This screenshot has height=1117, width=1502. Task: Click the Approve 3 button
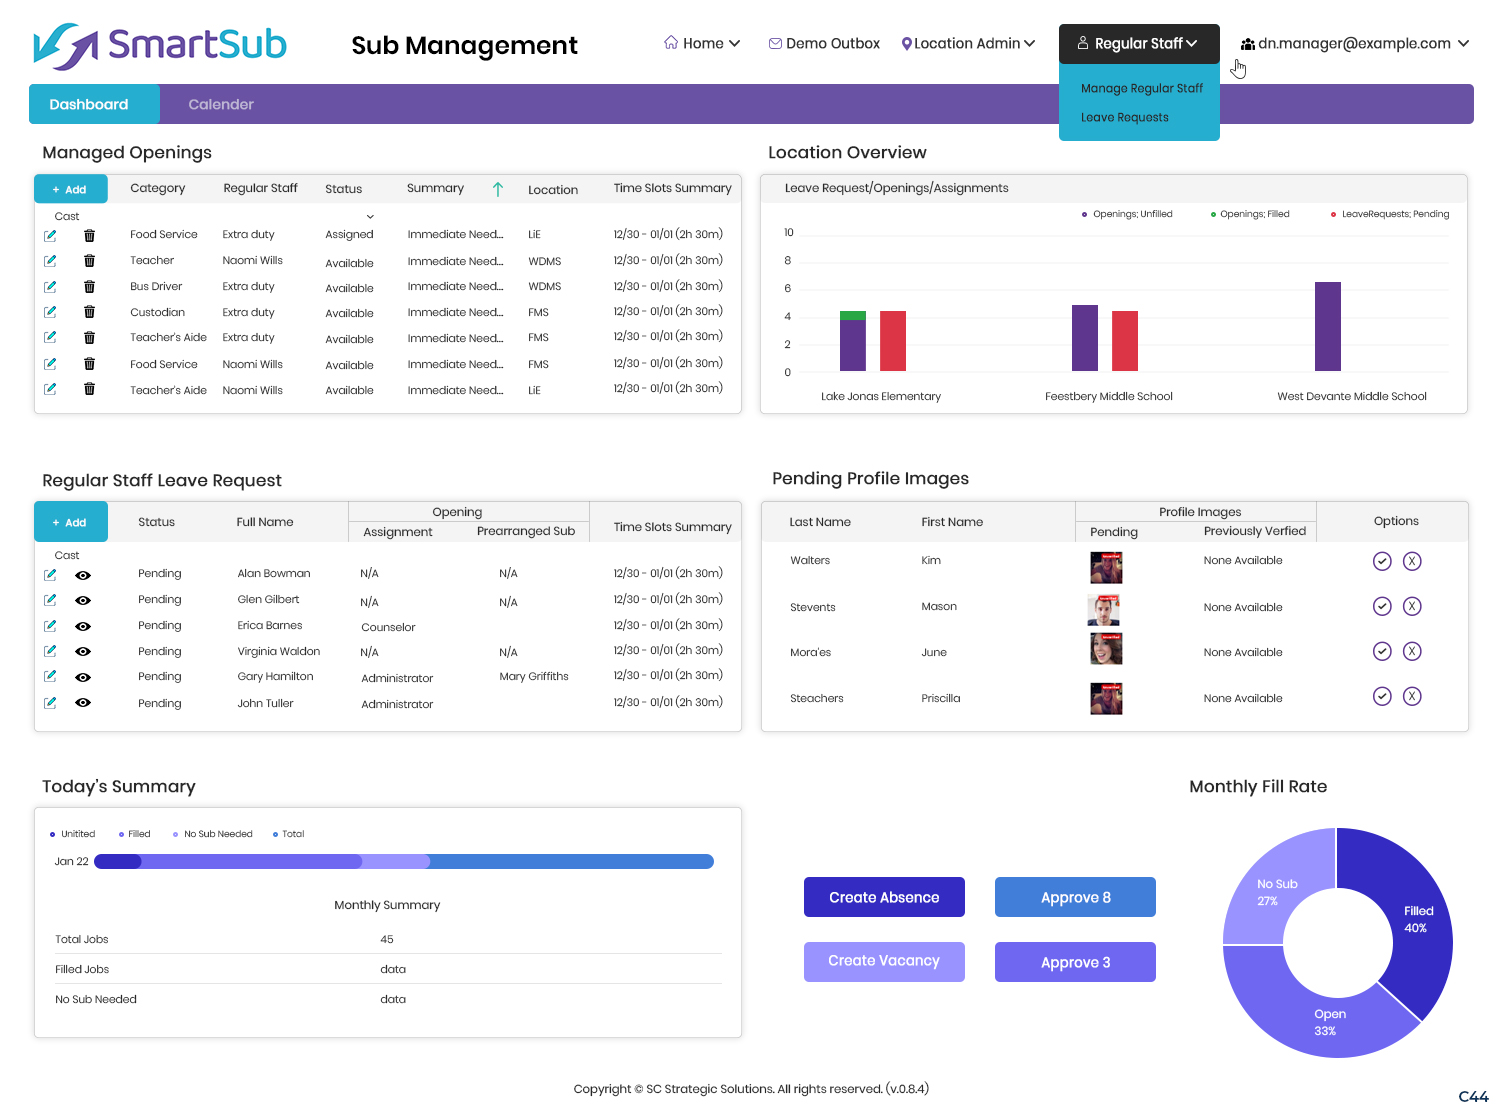pos(1075,962)
